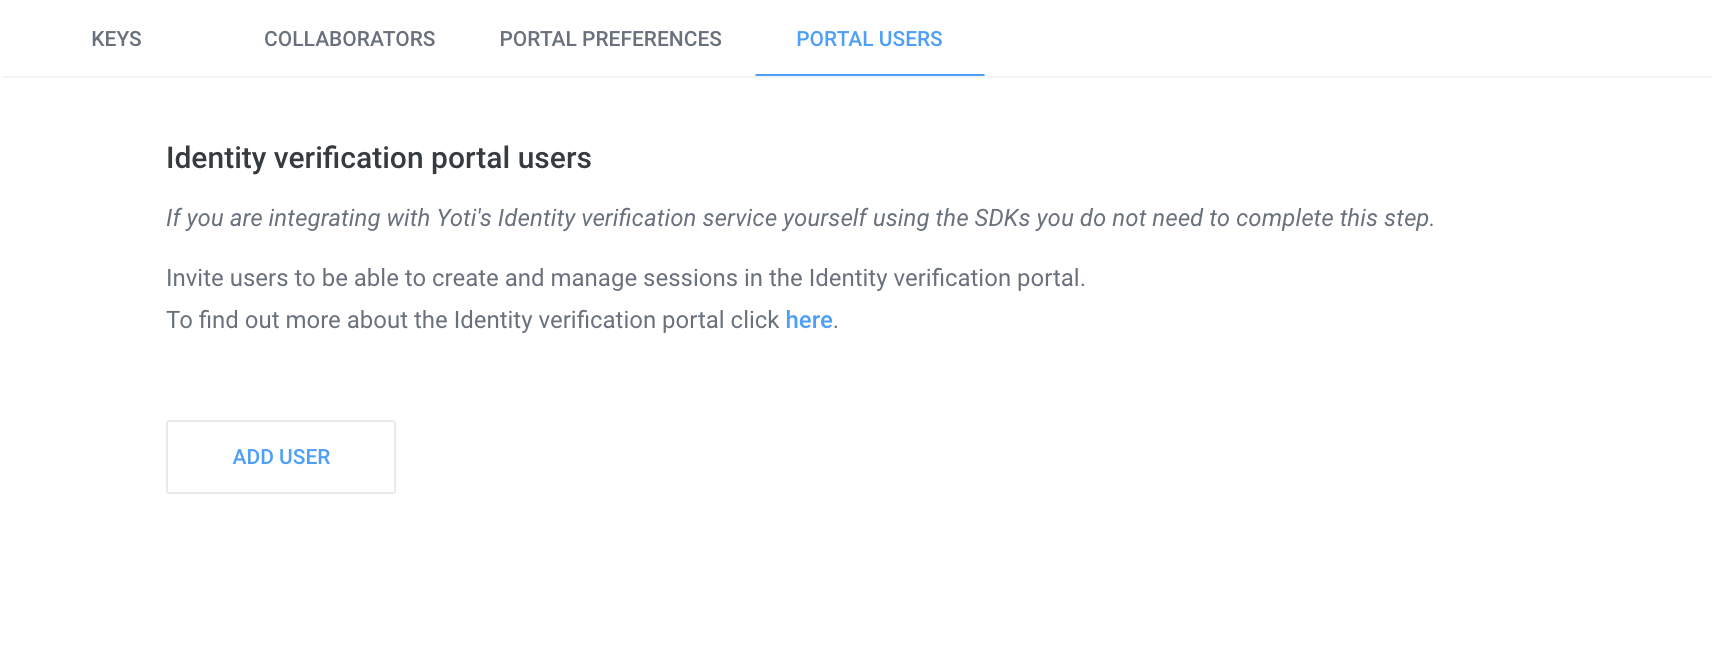Click the Add User button

click(281, 457)
